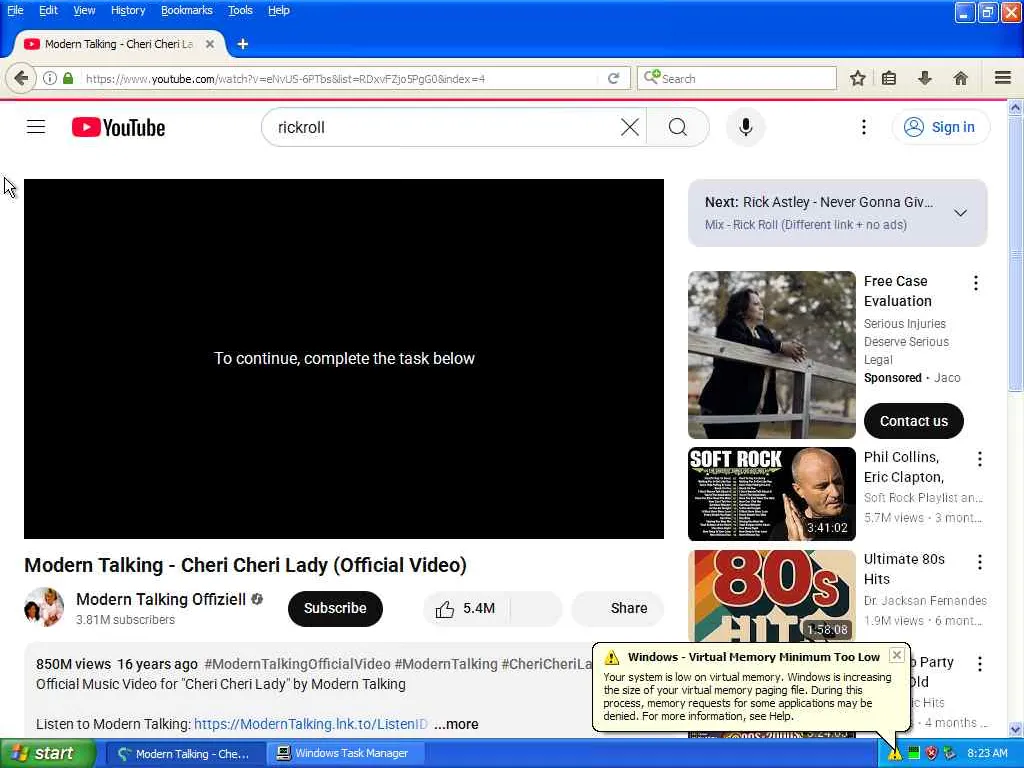Open Modern Talking Offiziell channel name
This screenshot has width=1024, height=768.
coord(161,600)
